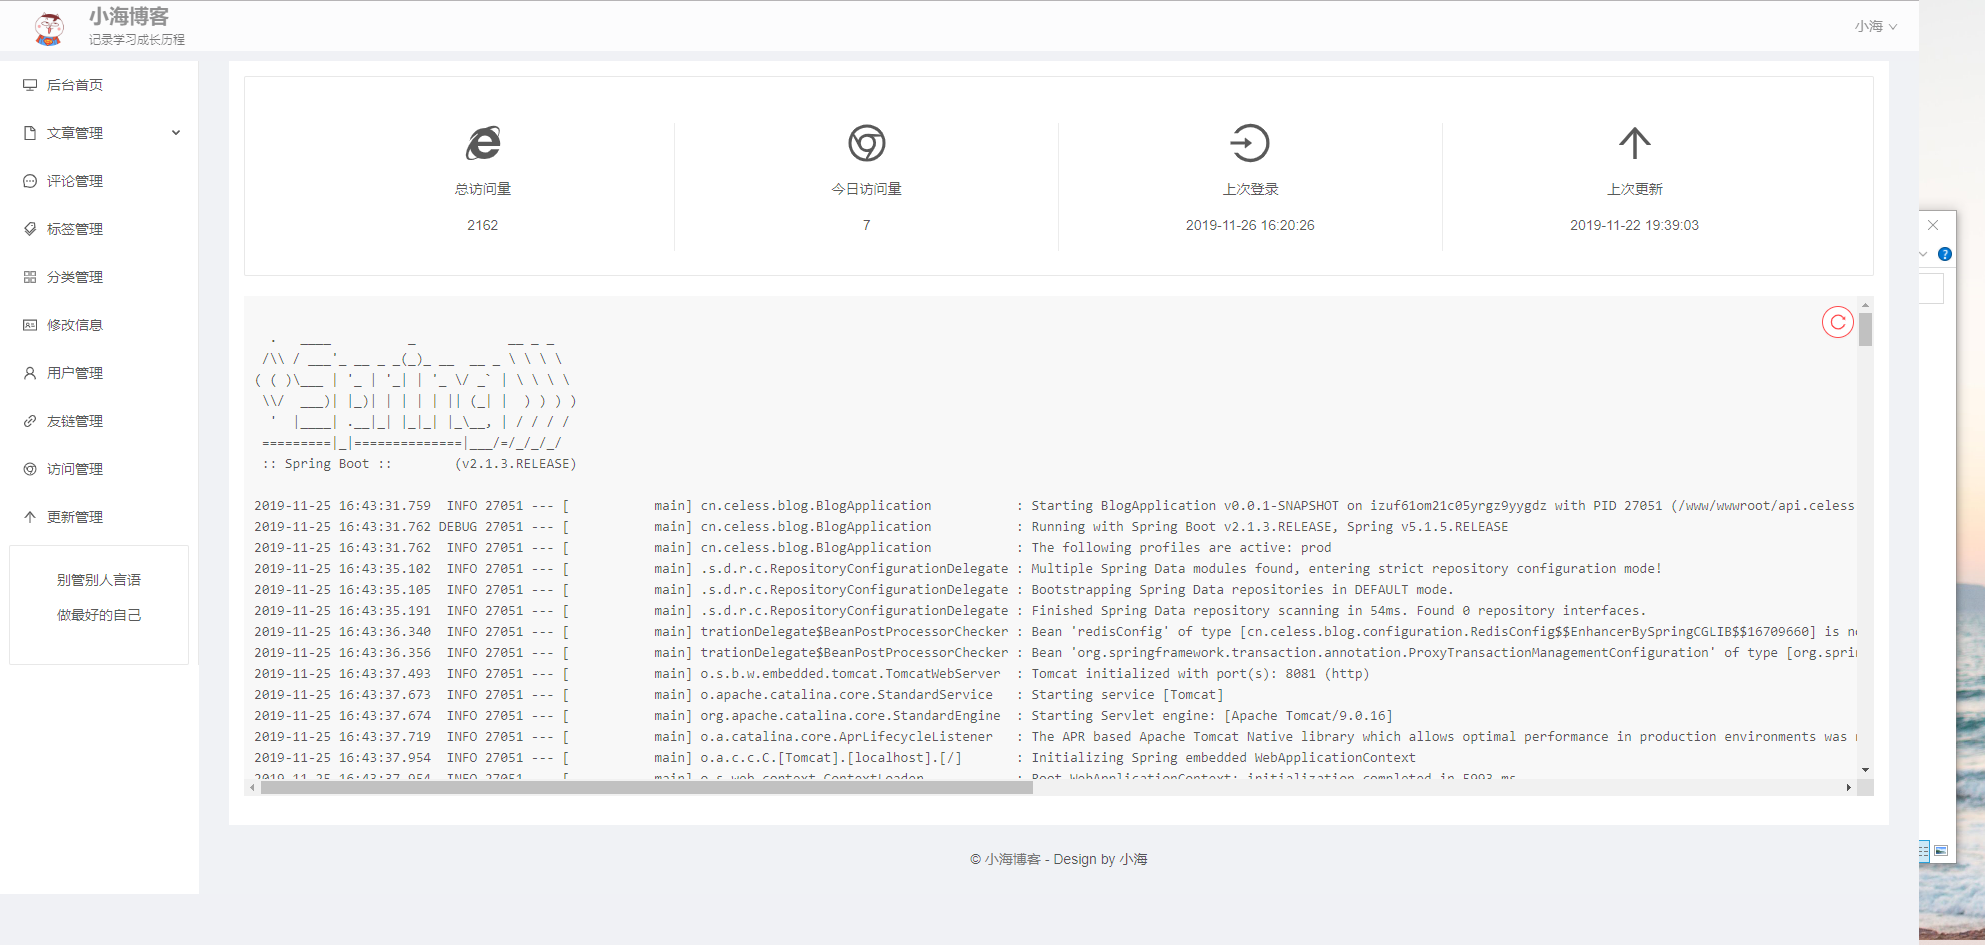Expand the 文章管理 submenu chevron
The image size is (1985, 945).
(176, 133)
